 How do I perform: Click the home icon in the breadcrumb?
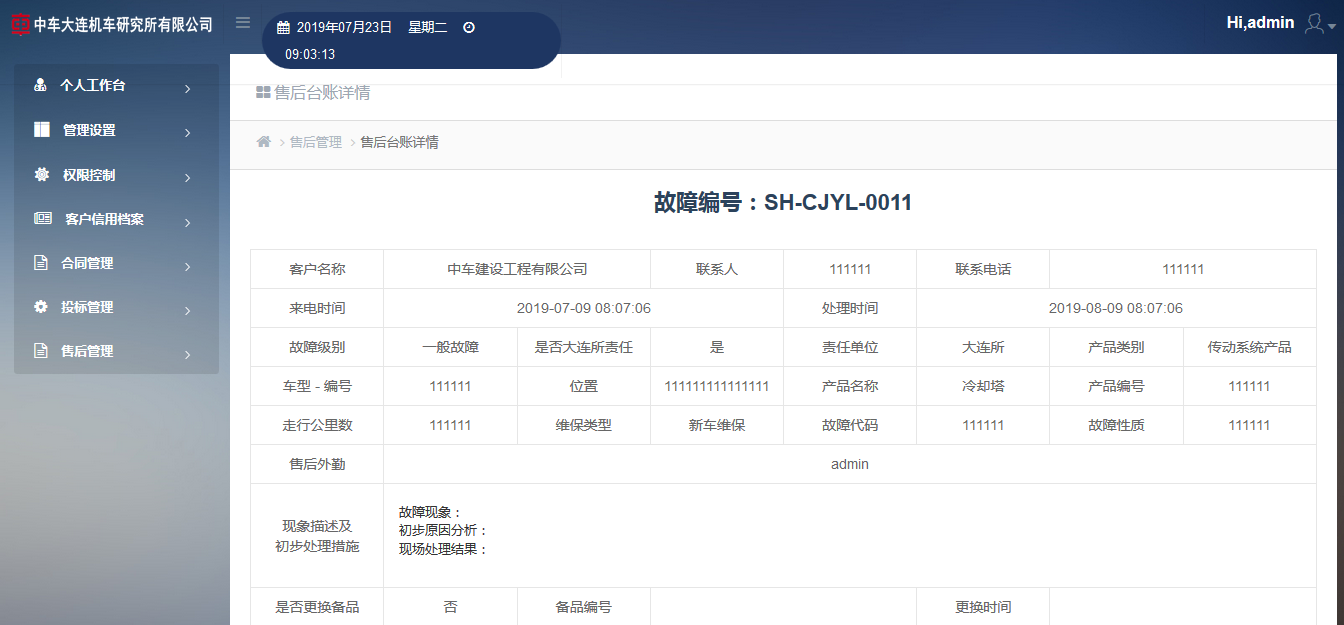click(x=262, y=142)
